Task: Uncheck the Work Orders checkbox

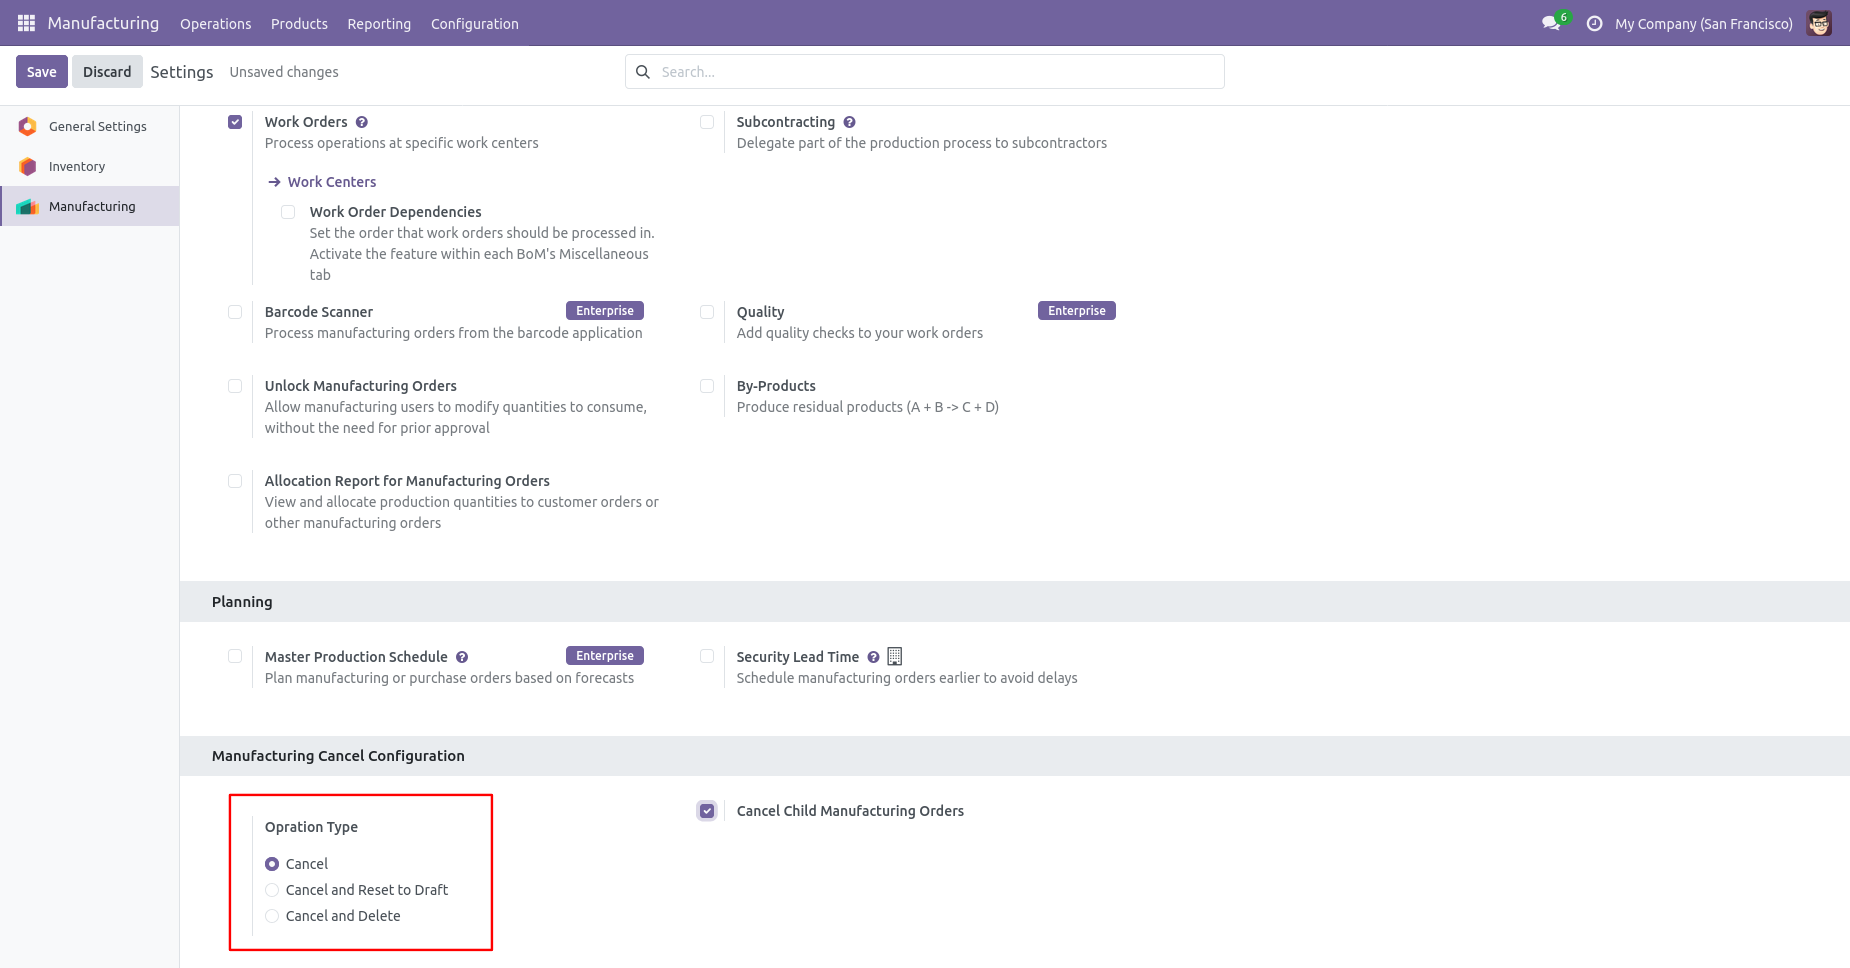Action: tap(235, 122)
